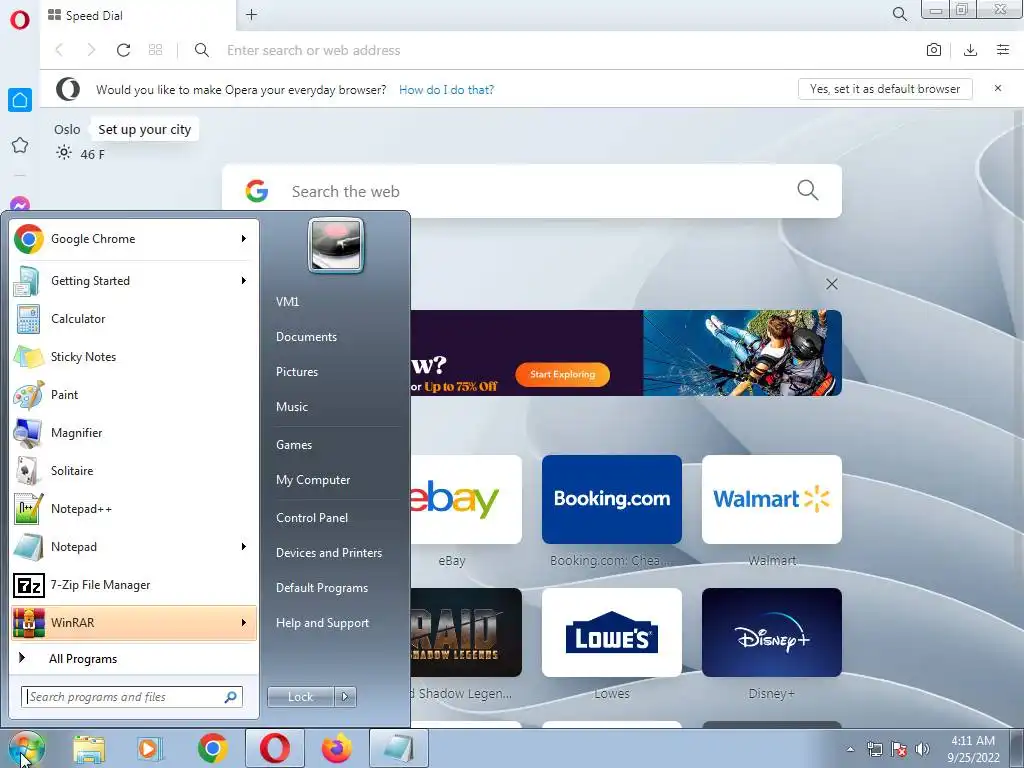
Task: Open Pictures from Start menu
Action: [x=296, y=372]
